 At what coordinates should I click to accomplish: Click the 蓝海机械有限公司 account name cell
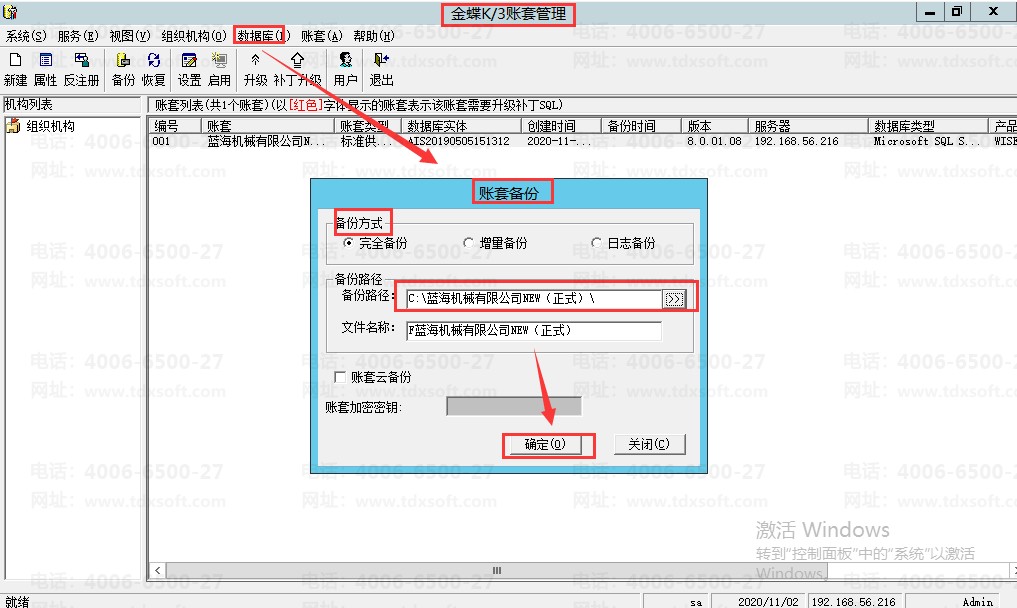267,141
